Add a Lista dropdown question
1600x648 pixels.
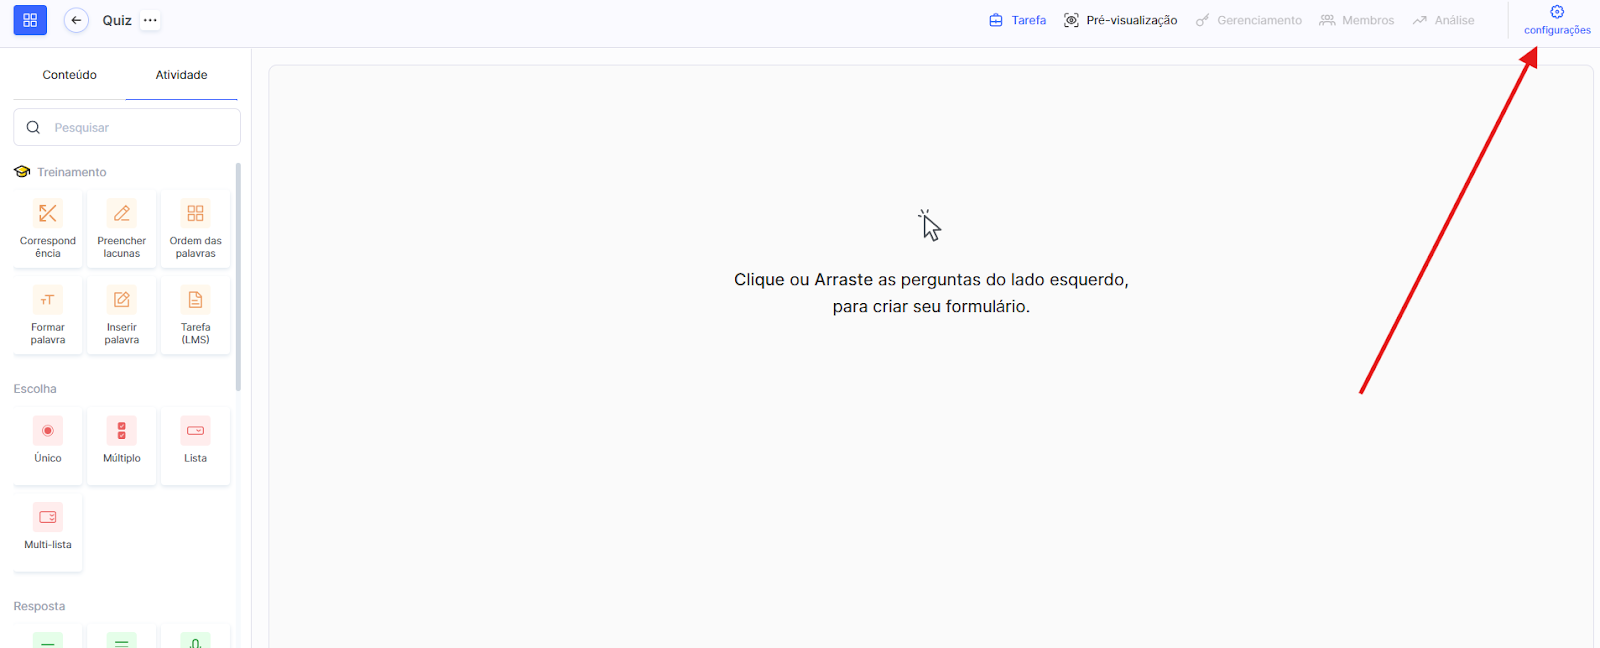pos(195,445)
